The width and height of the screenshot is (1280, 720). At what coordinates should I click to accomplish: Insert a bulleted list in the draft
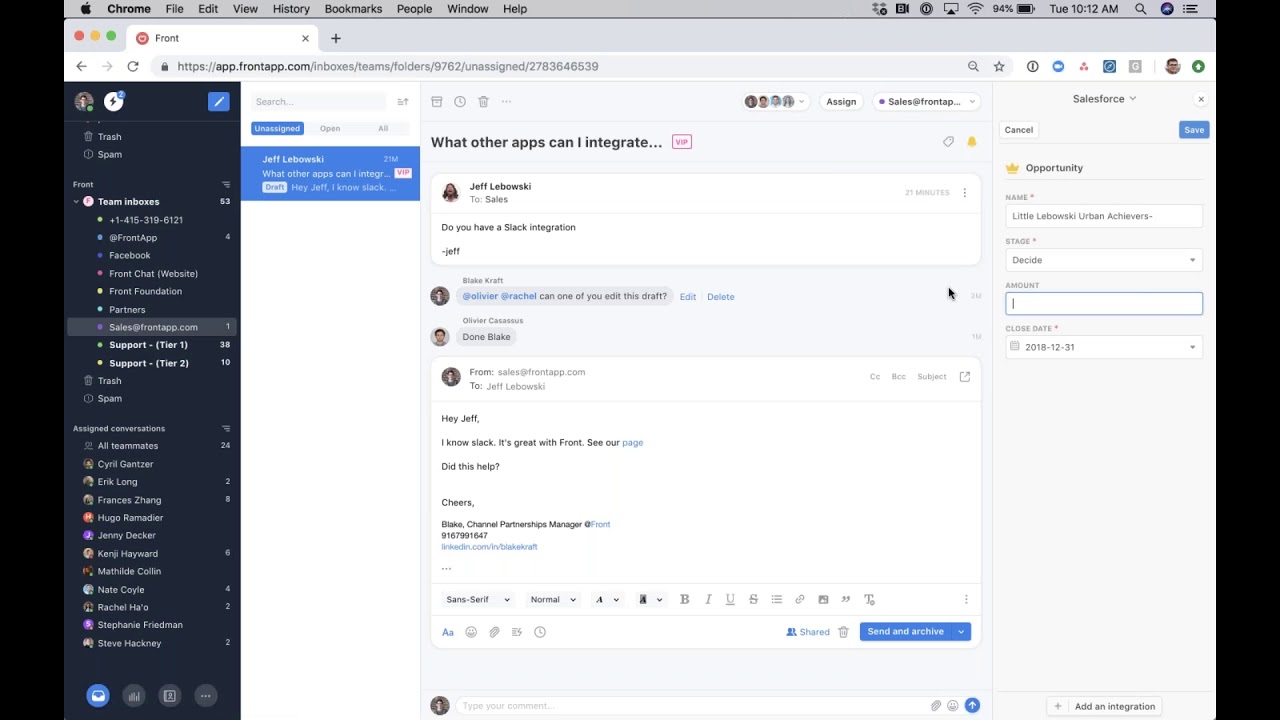point(776,599)
